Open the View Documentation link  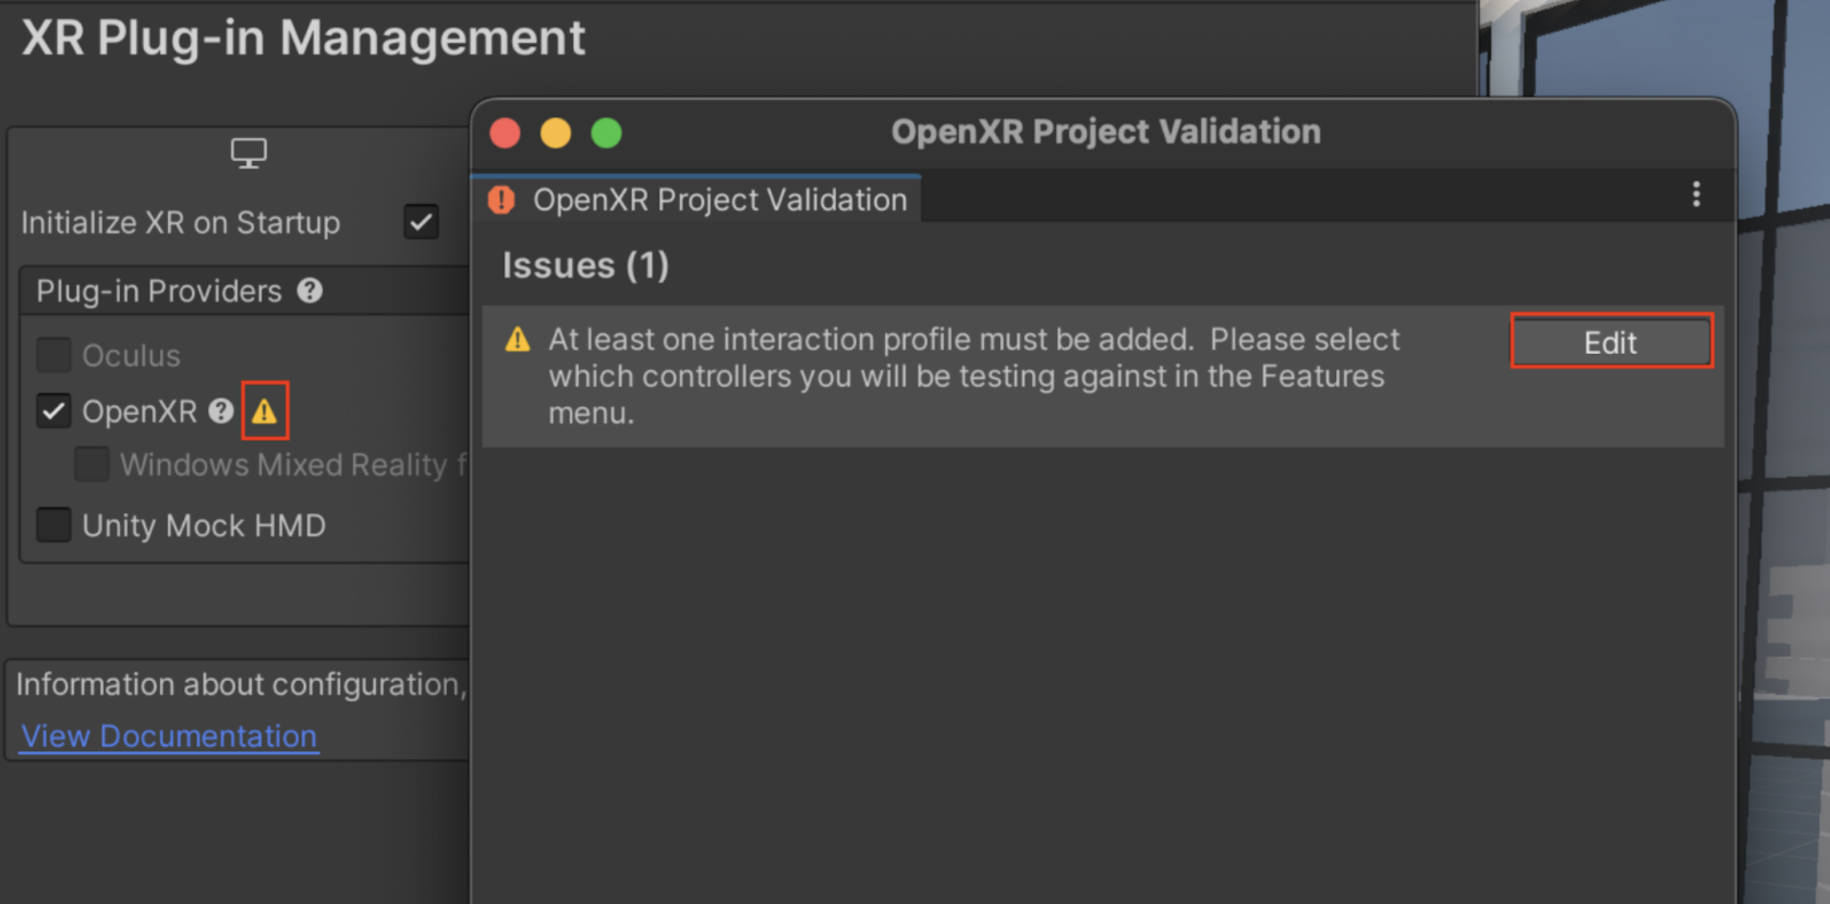tap(169, 736)
